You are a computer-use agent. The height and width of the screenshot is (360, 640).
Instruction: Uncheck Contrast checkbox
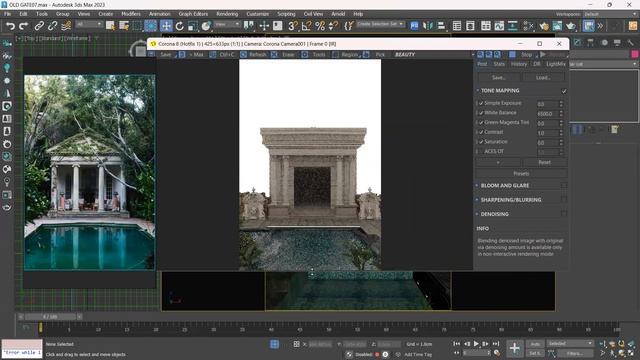pos(481,132)
